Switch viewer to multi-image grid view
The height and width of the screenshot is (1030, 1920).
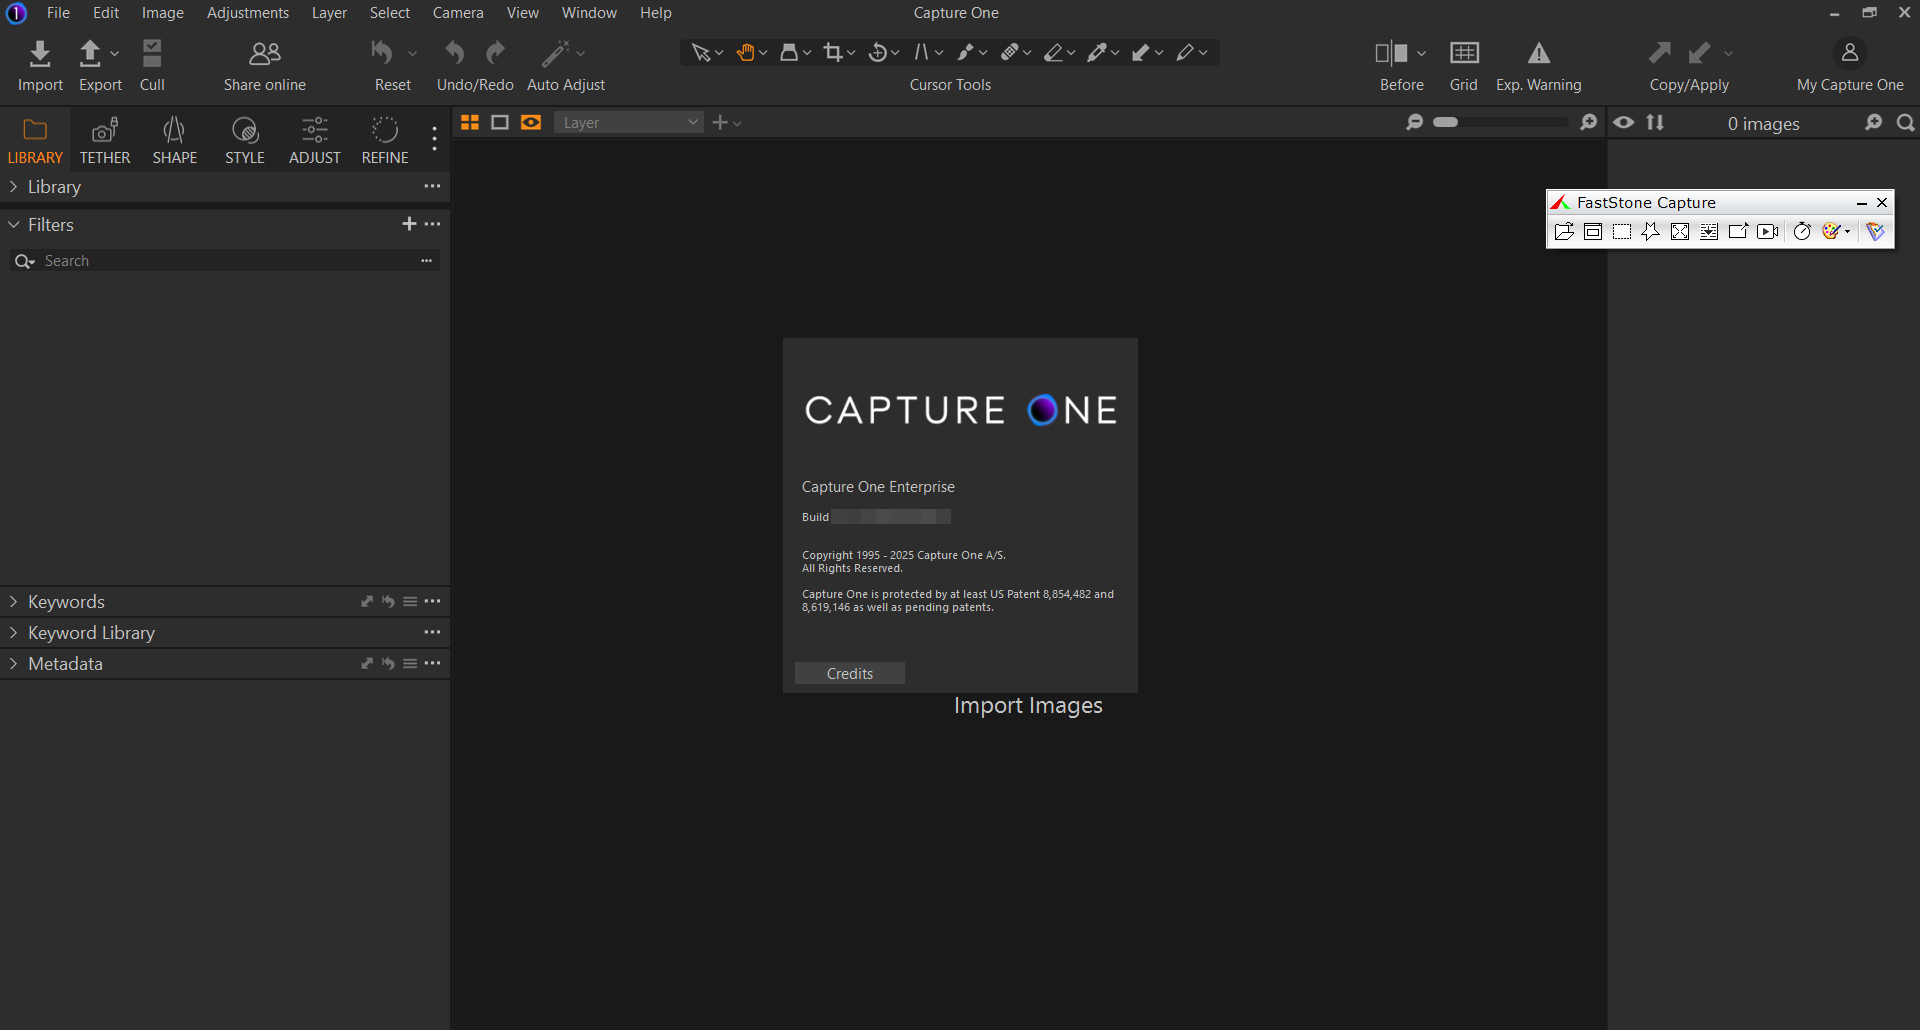pos(470,123)
